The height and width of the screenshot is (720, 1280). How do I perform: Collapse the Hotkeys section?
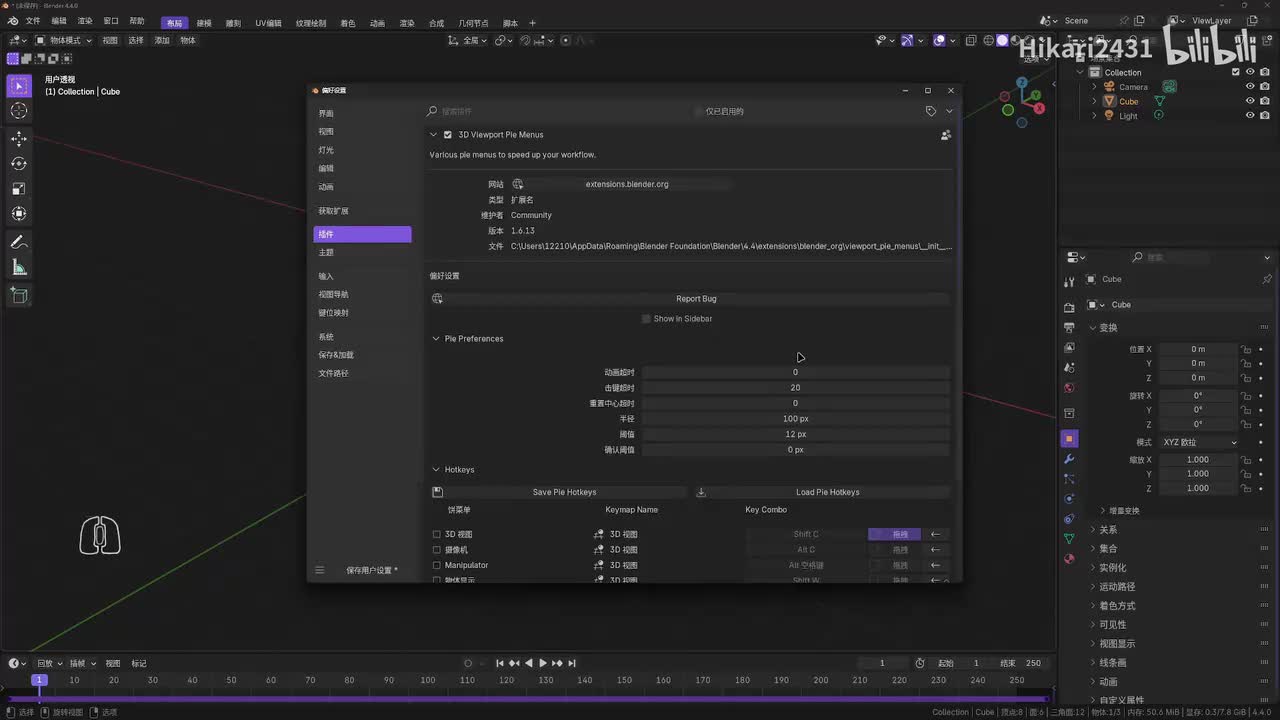[436, 470]
